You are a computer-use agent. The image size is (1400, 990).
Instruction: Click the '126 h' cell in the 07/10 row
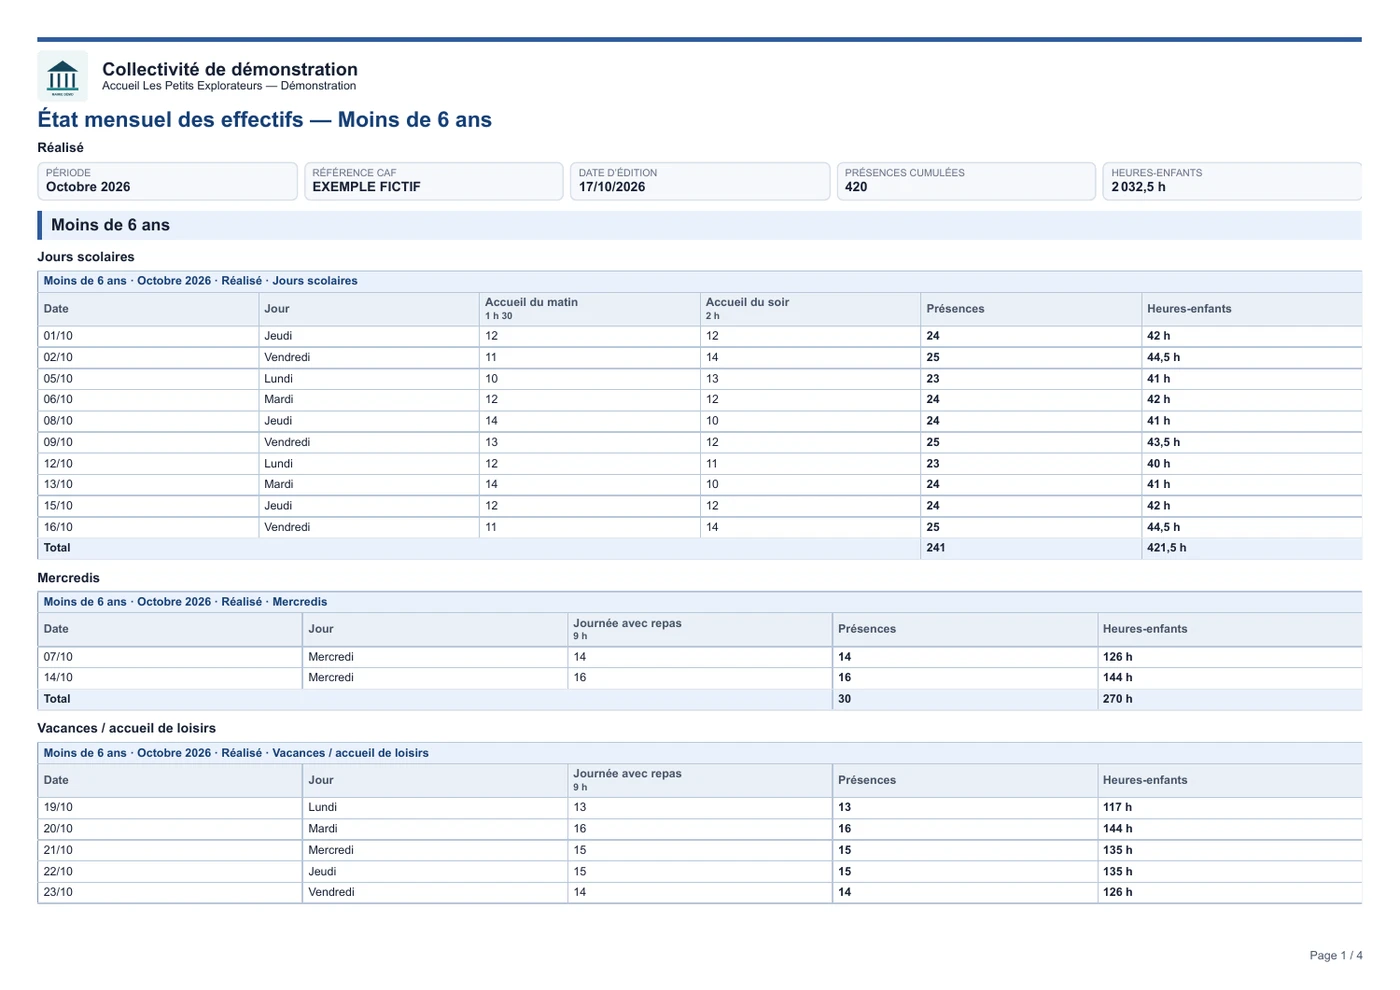[1230, 657]
